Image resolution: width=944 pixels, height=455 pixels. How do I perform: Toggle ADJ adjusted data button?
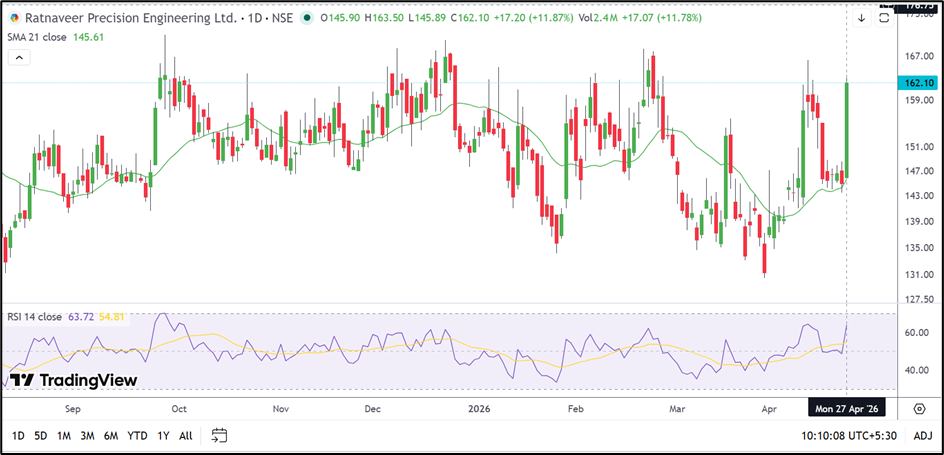tap(922, 435)
